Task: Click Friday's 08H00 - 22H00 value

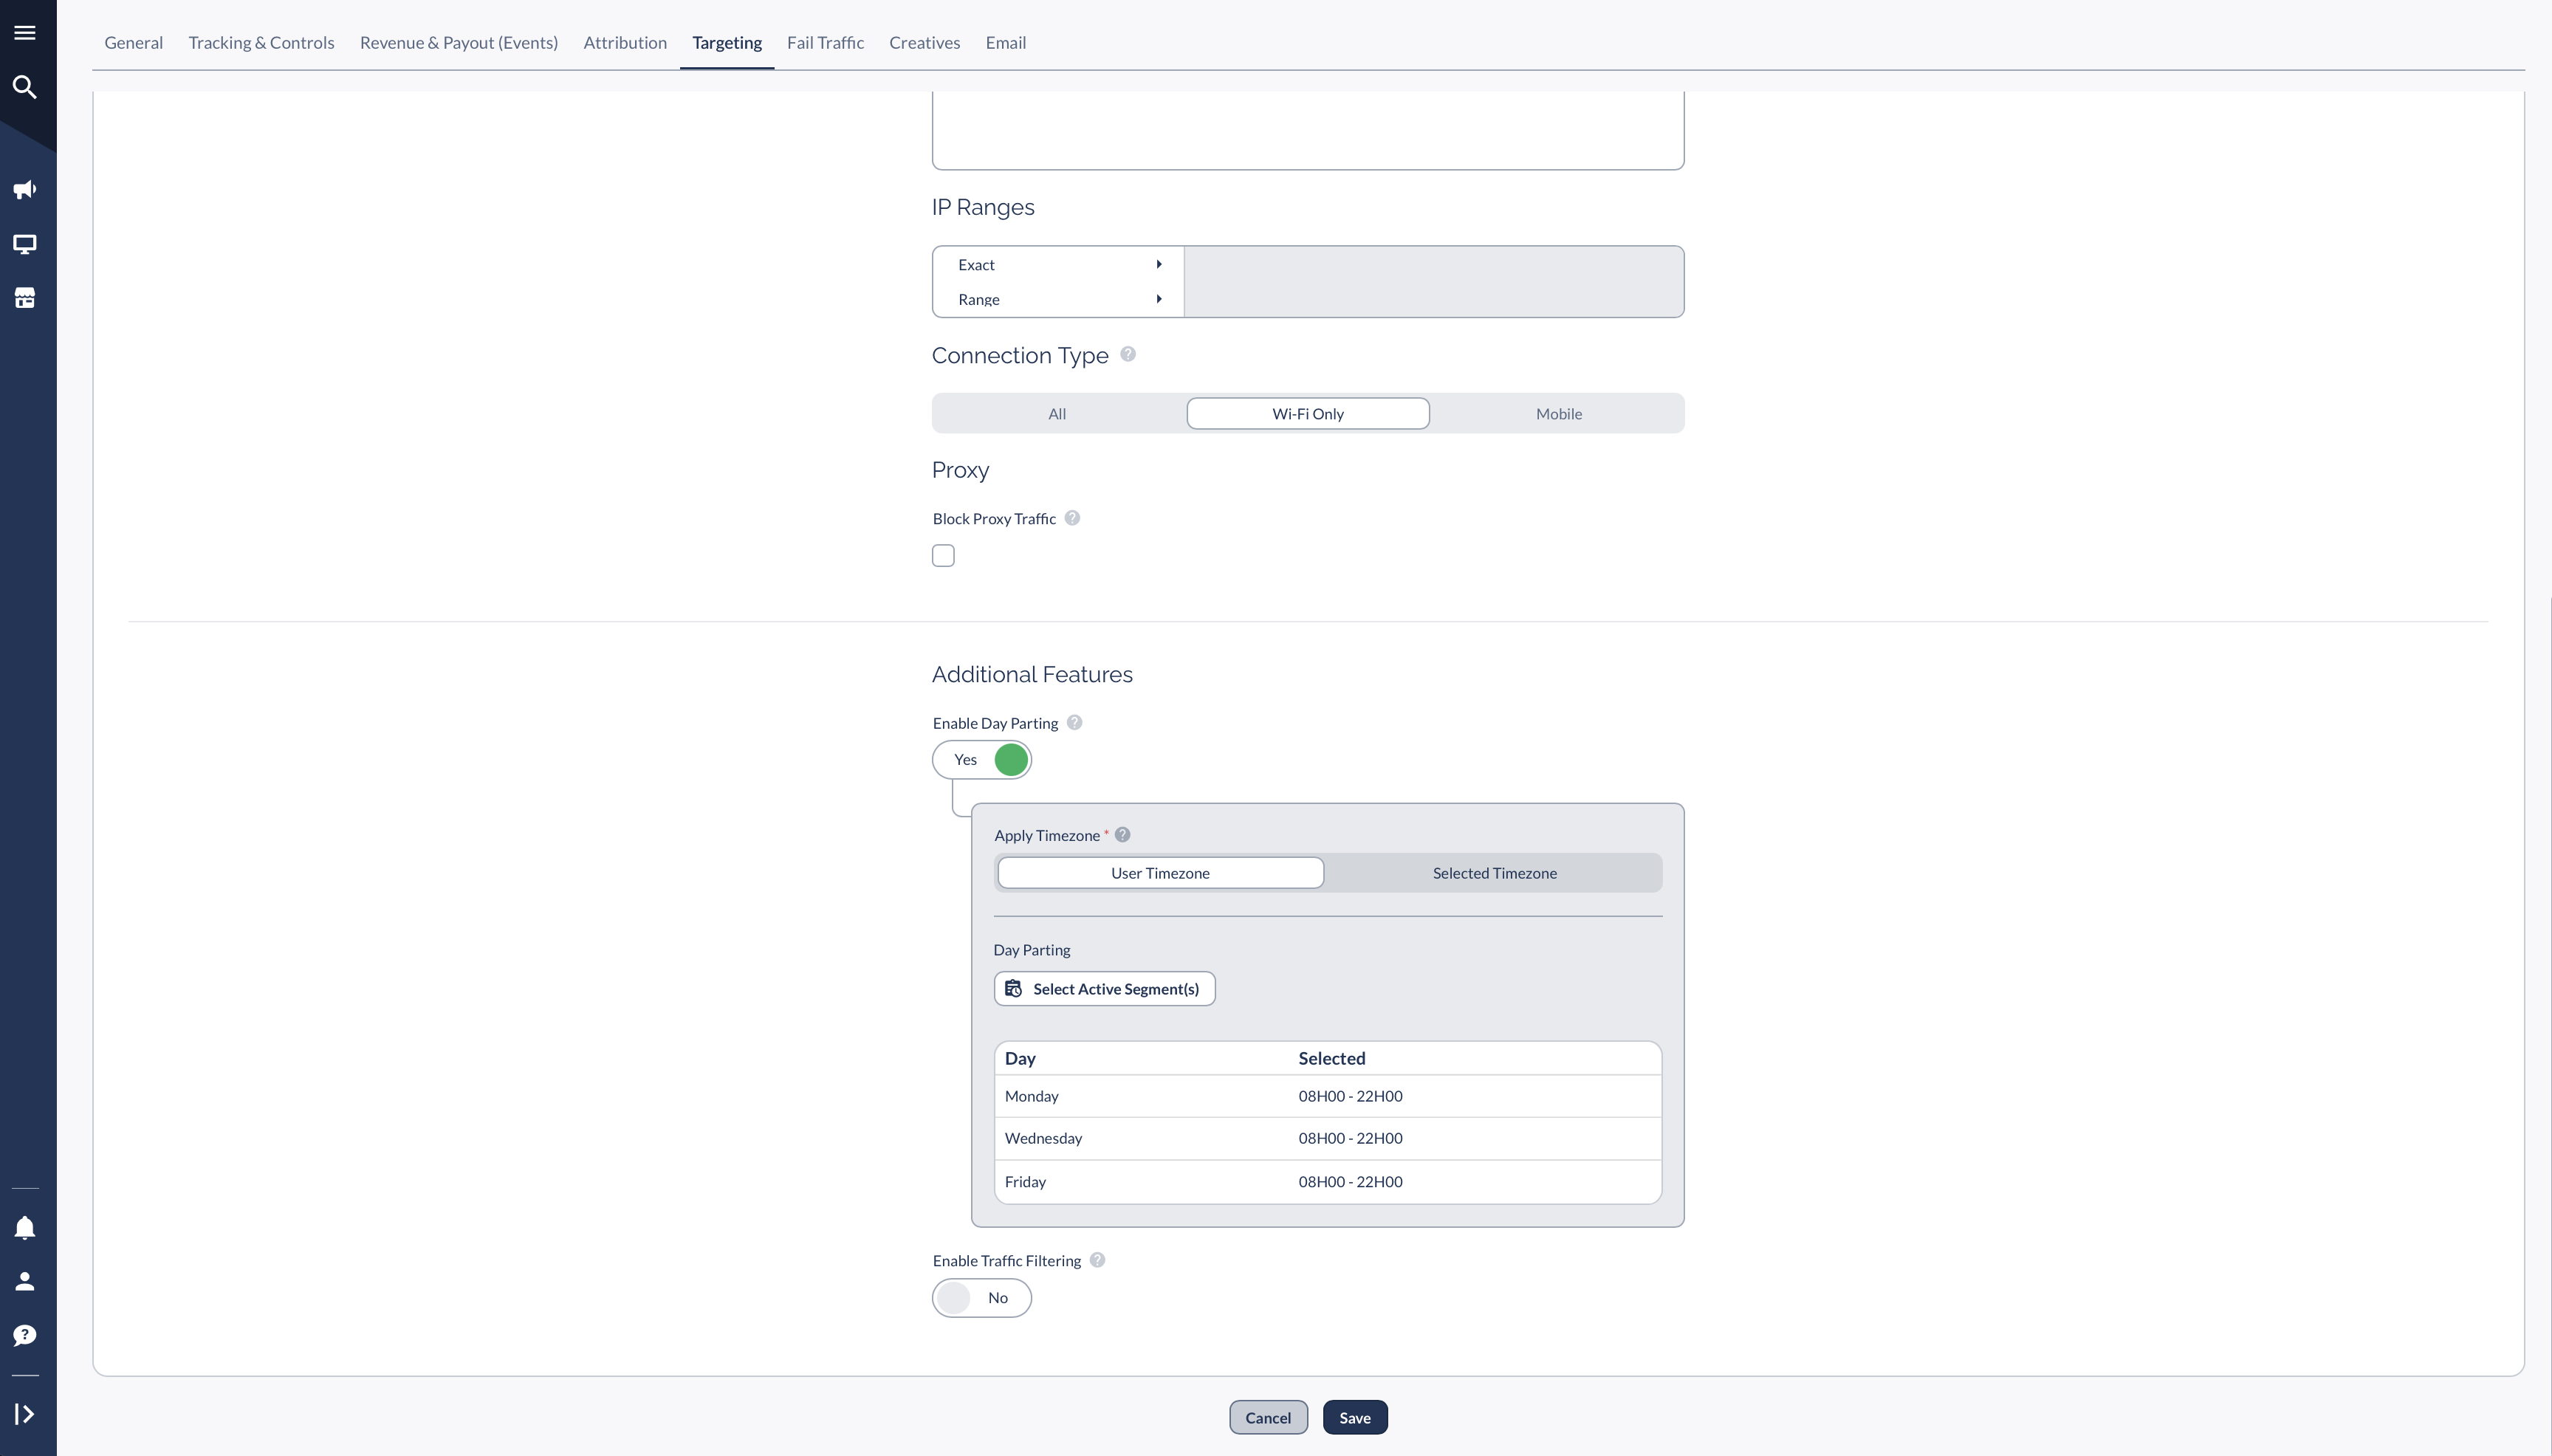Action: 1350,1182
